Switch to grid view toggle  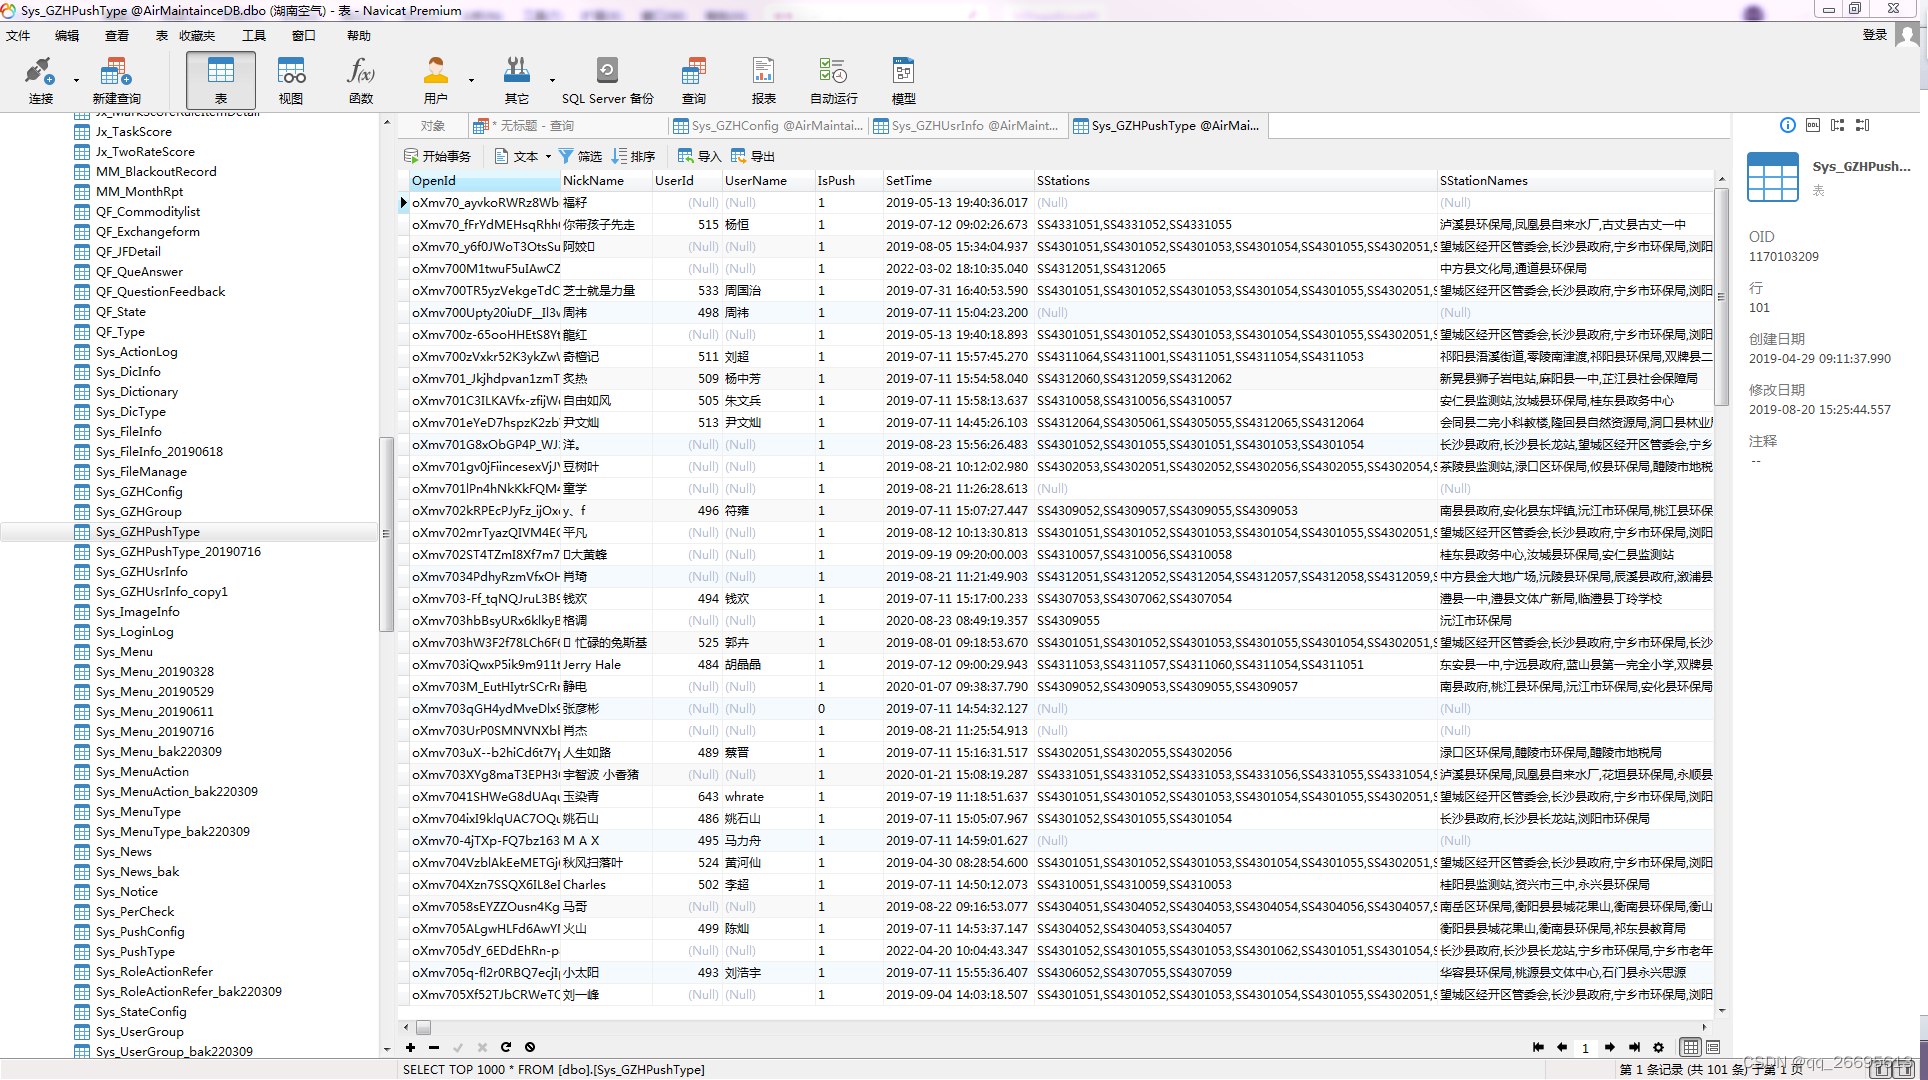coord(1690,1047)
